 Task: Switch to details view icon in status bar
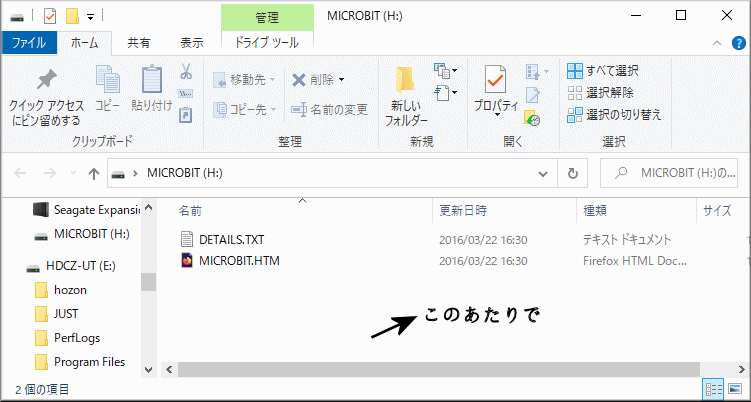(x=713, y=389)
